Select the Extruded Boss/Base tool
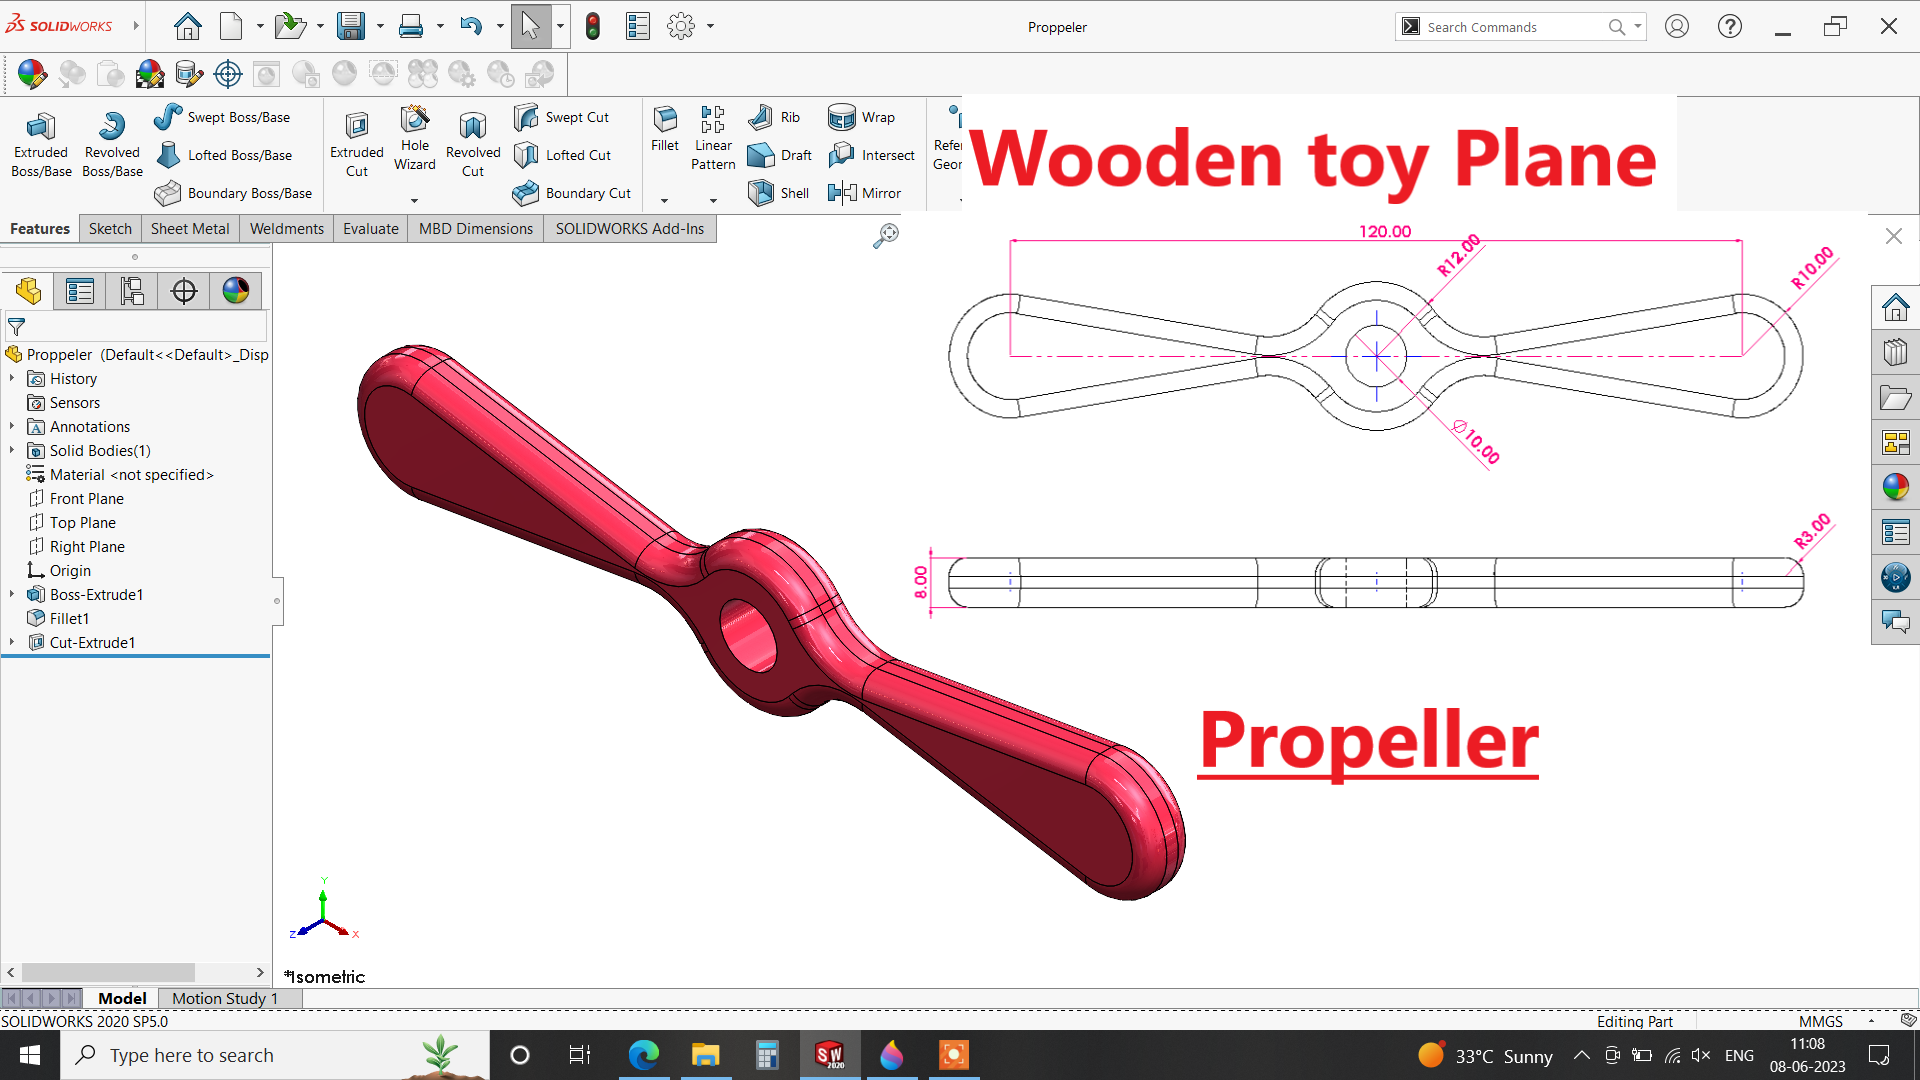Image resolution: width=1920 pixels, height=1080 pixels. pos(41,144)
